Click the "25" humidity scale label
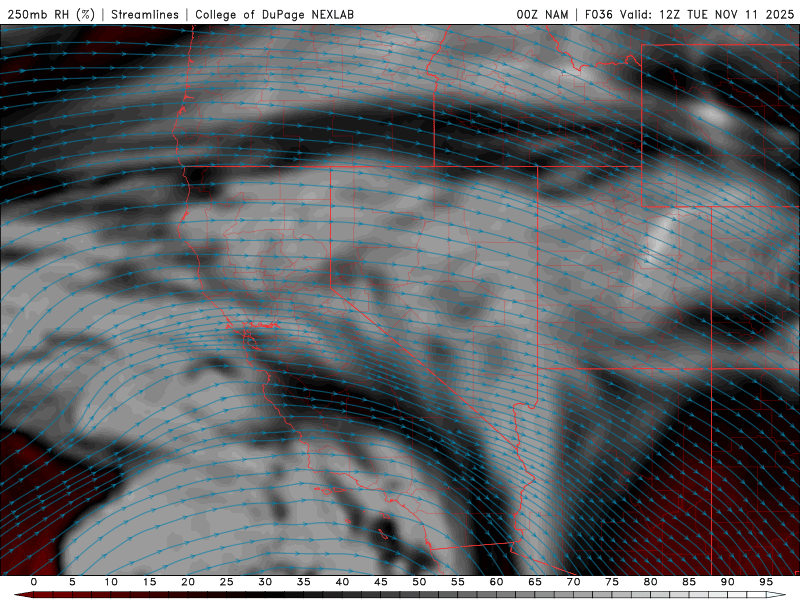Screen dimensions: 800x600 tap(227, 582)
